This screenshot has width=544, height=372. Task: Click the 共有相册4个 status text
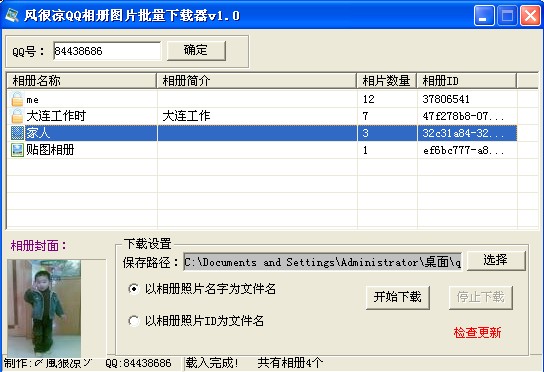click(290, 363)
